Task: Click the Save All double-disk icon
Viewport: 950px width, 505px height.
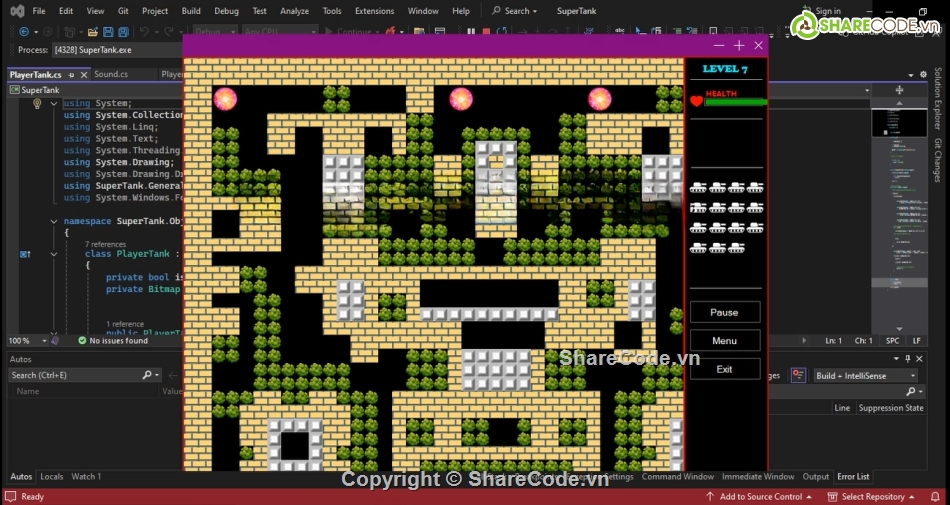Action: click(x=124, y=31)
